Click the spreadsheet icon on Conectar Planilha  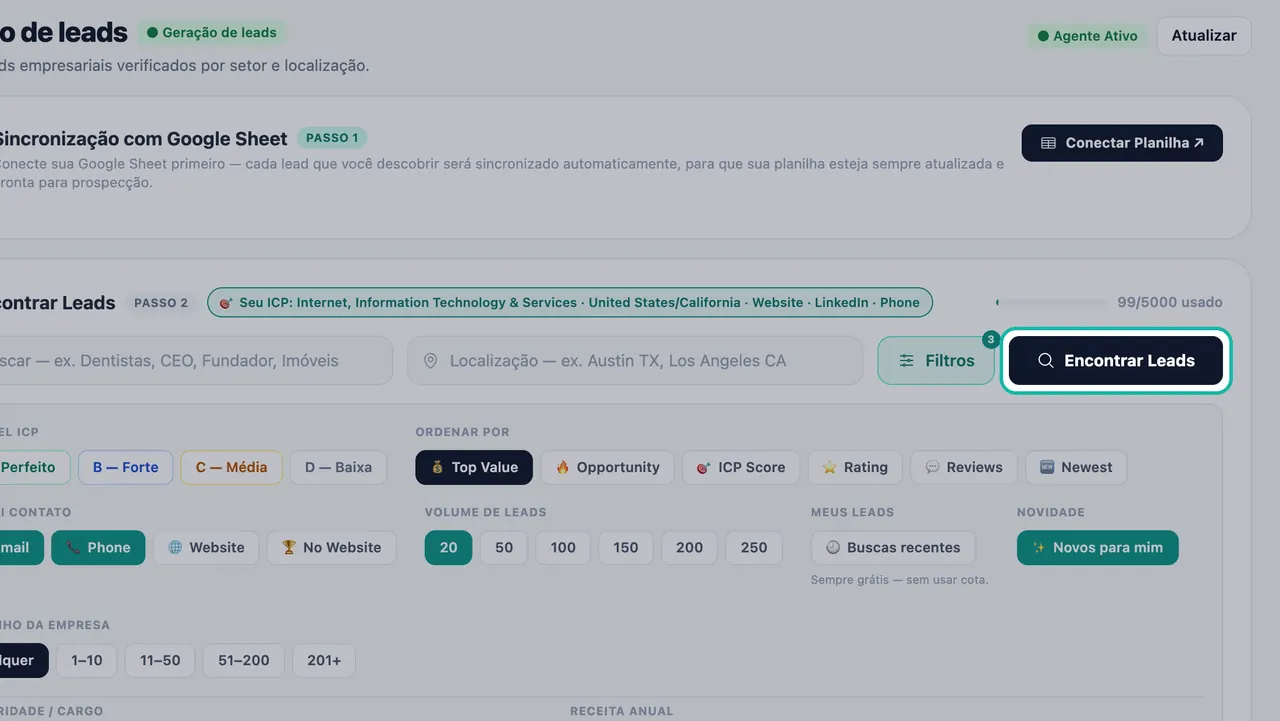[x=1048, y=143]
